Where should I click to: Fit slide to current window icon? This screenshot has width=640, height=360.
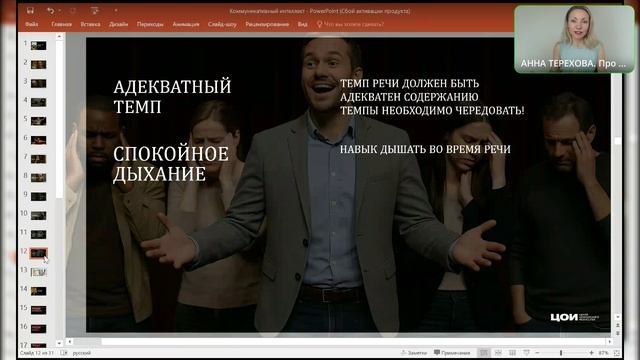point(617,353)
